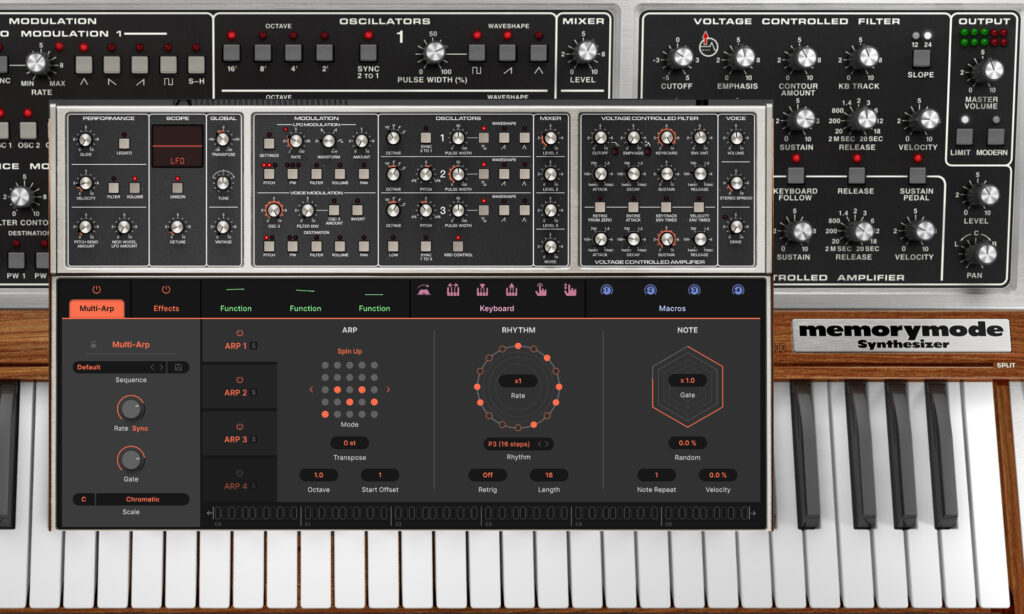Open the third Function tab
The width and height of the screenshot is (1024, 614).
click(374, 308)
